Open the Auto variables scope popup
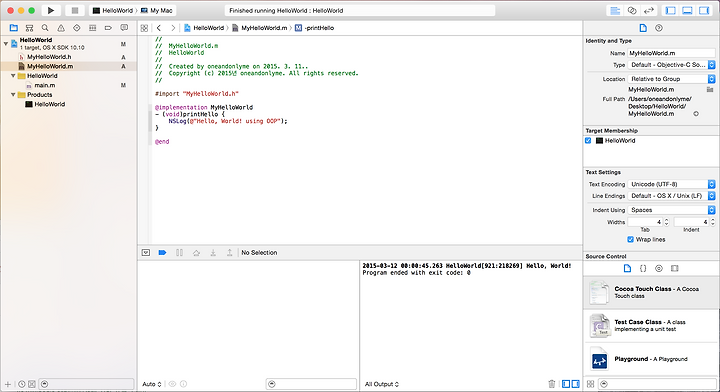 (152, 384)
